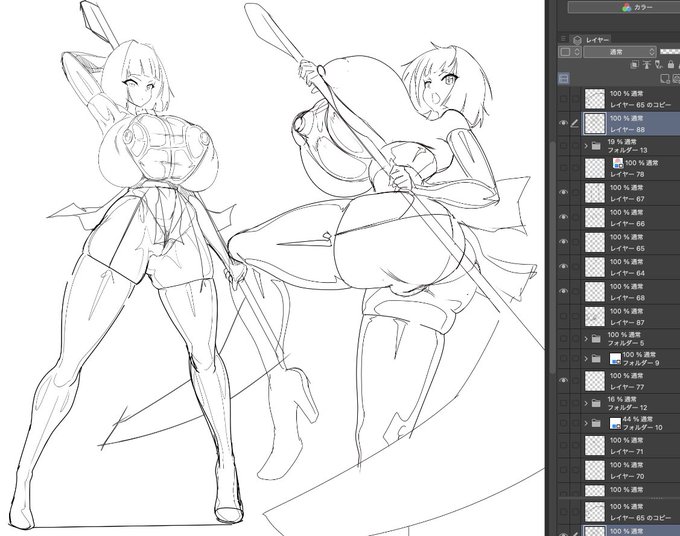Image resolution: width=680 pixels, height=536 pixels.
Task: Click the フォルダー 5 folder icon
Action: [596, 338]
